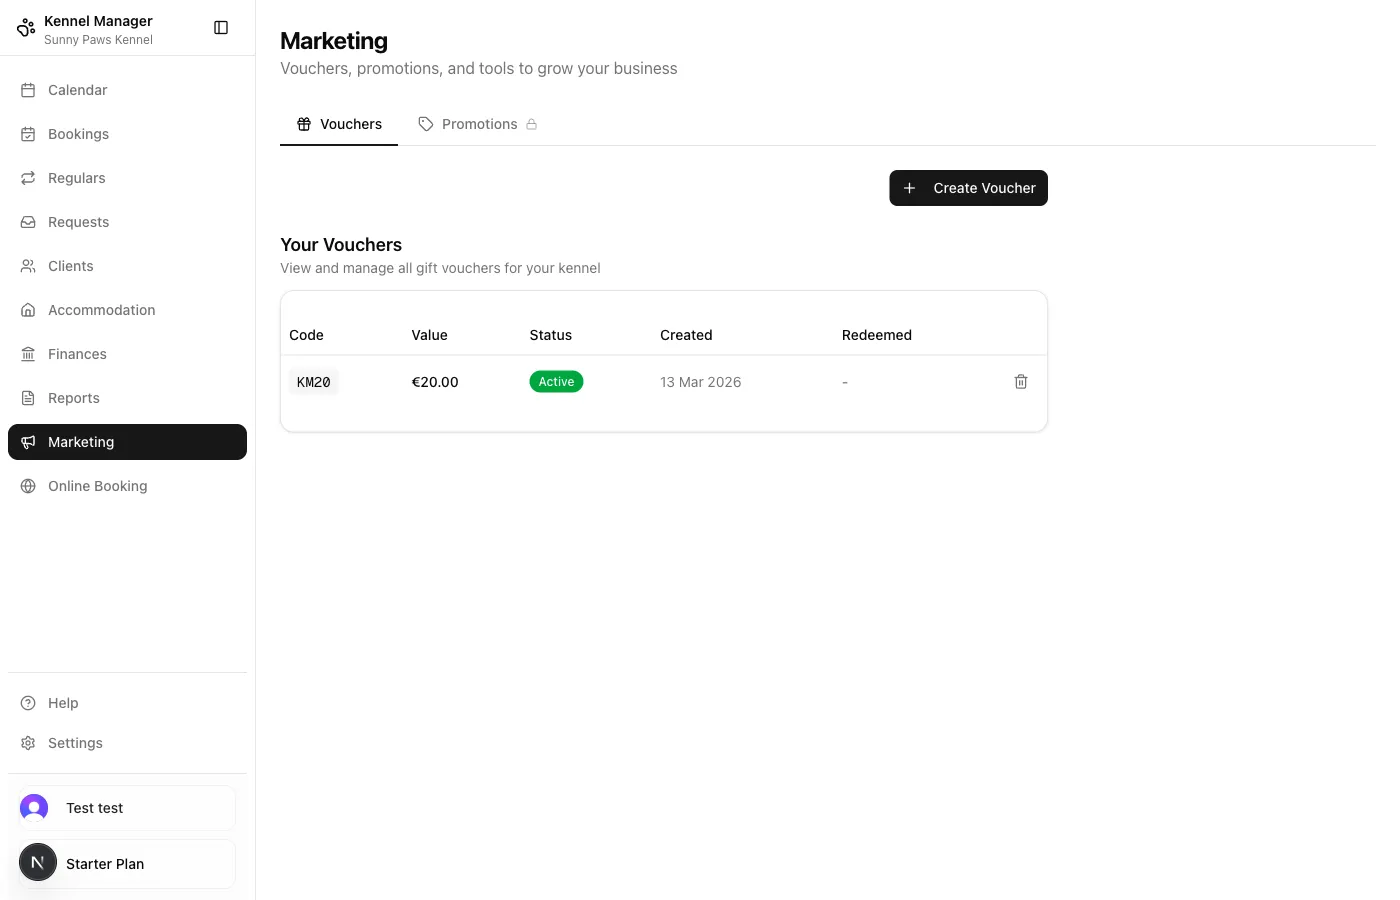The image size is (1400, 900).
Task: Open Finances using the bank icon
Action: [x=27, y=353]
